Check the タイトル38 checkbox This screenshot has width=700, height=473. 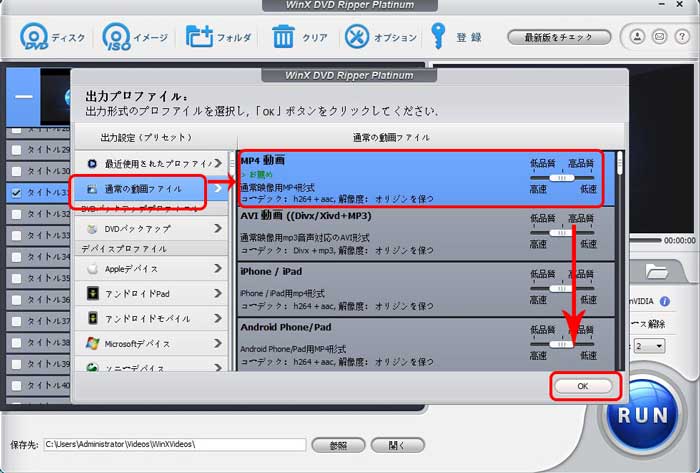point(17,342)
